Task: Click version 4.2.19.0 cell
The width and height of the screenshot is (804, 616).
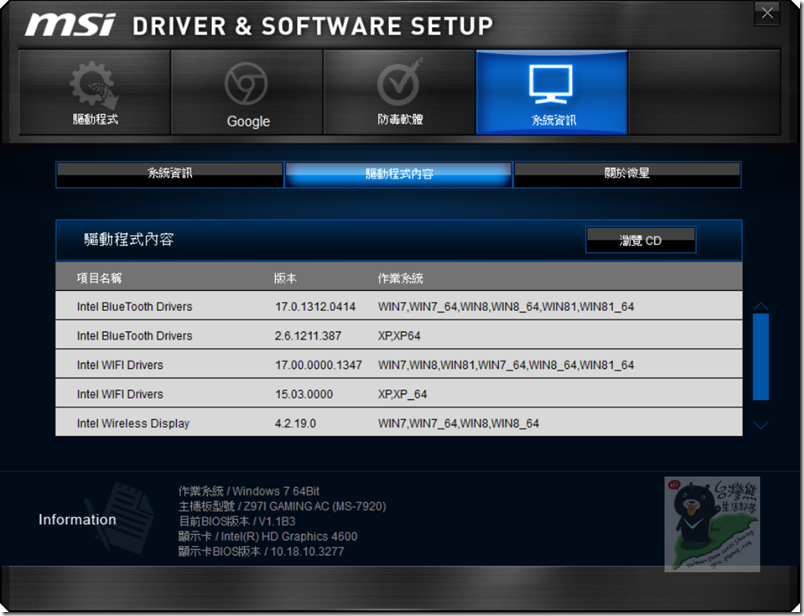Action: [295, 424]
